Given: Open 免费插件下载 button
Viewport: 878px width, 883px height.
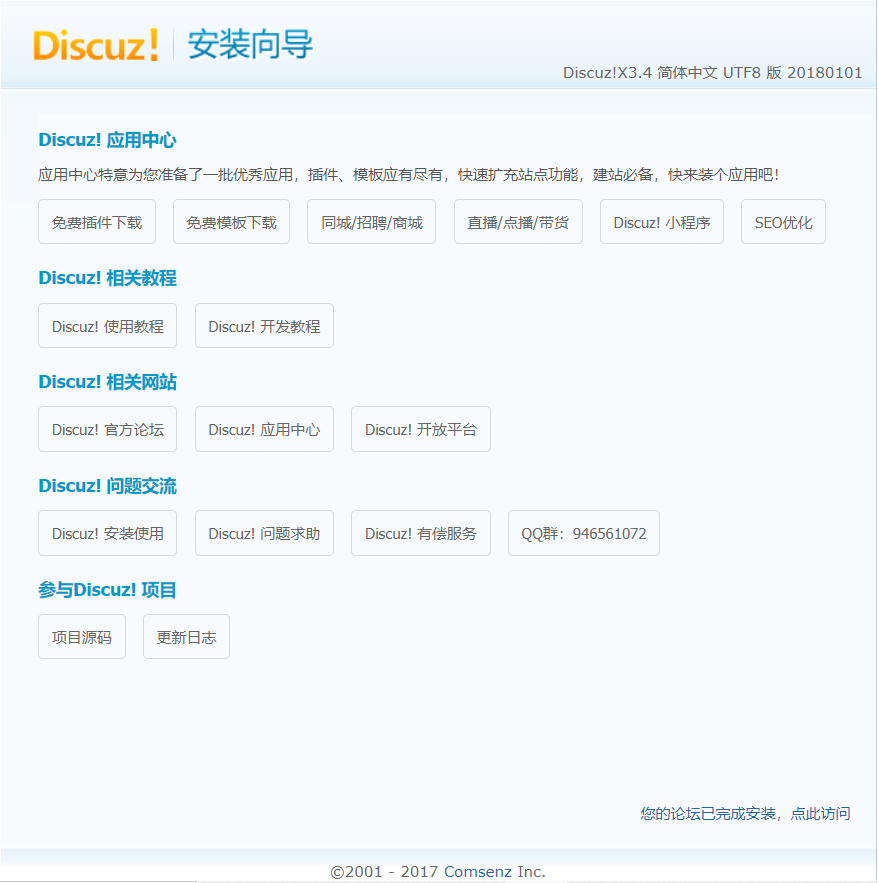Looking at the screenshot, I should point(97,222).
